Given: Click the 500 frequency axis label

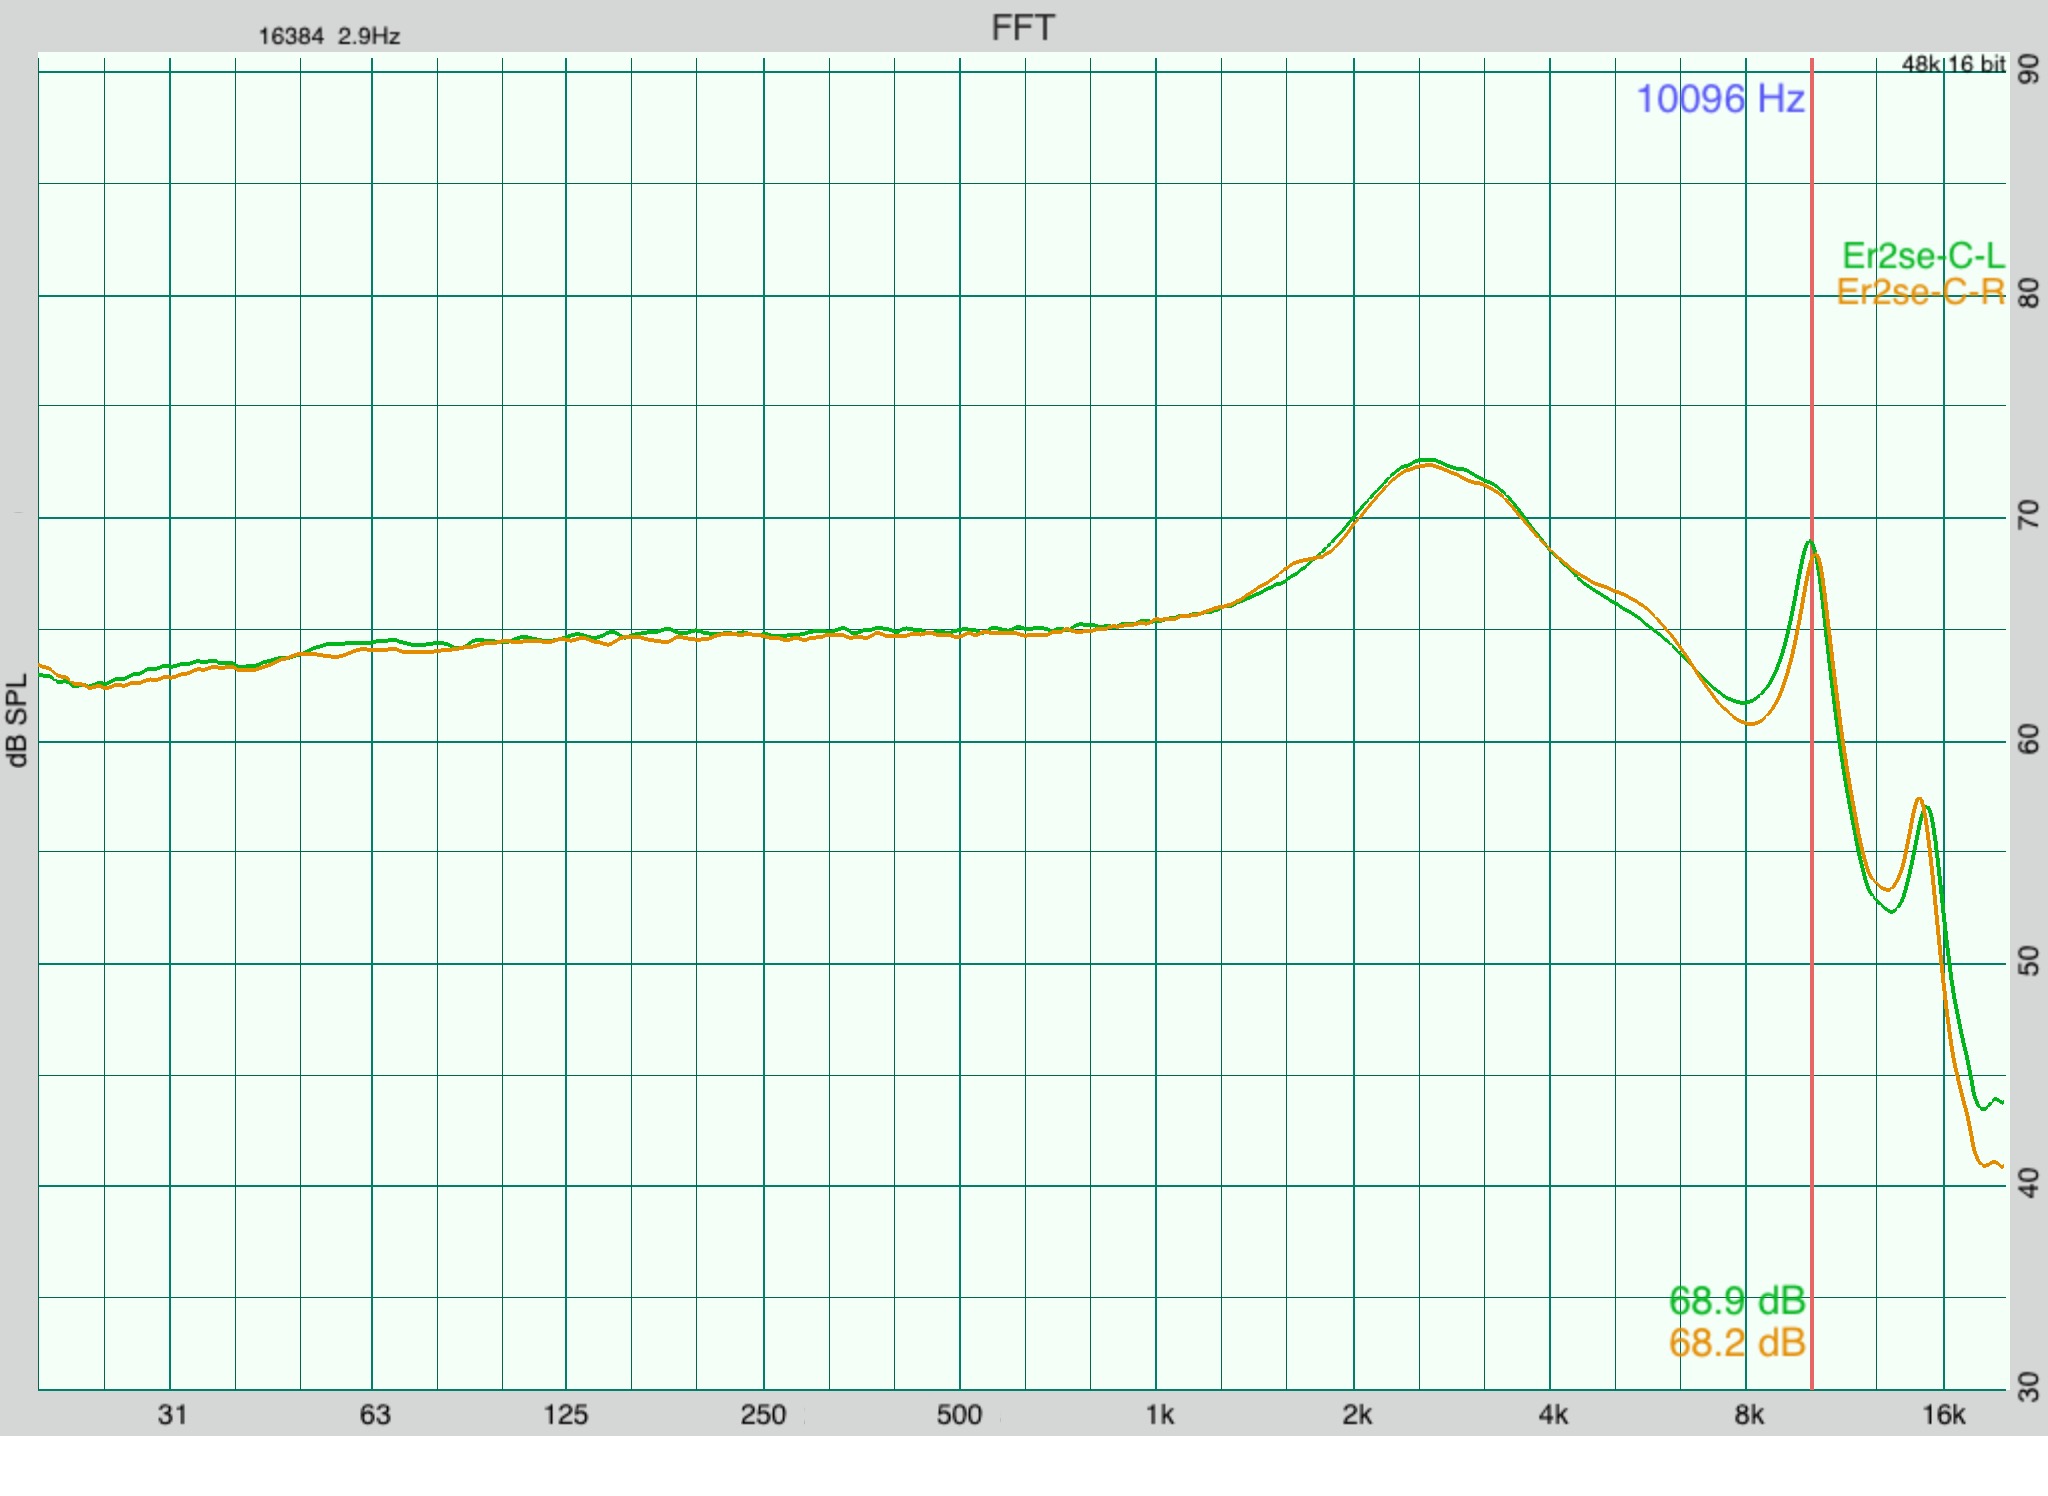Looking at the screenshot, I should (x=959, y=1415).
